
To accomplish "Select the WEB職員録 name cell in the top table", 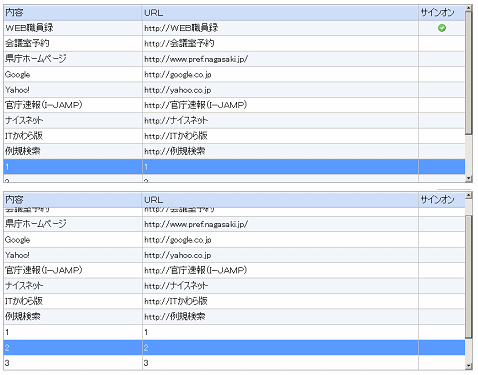I will [x=73, y=28].
